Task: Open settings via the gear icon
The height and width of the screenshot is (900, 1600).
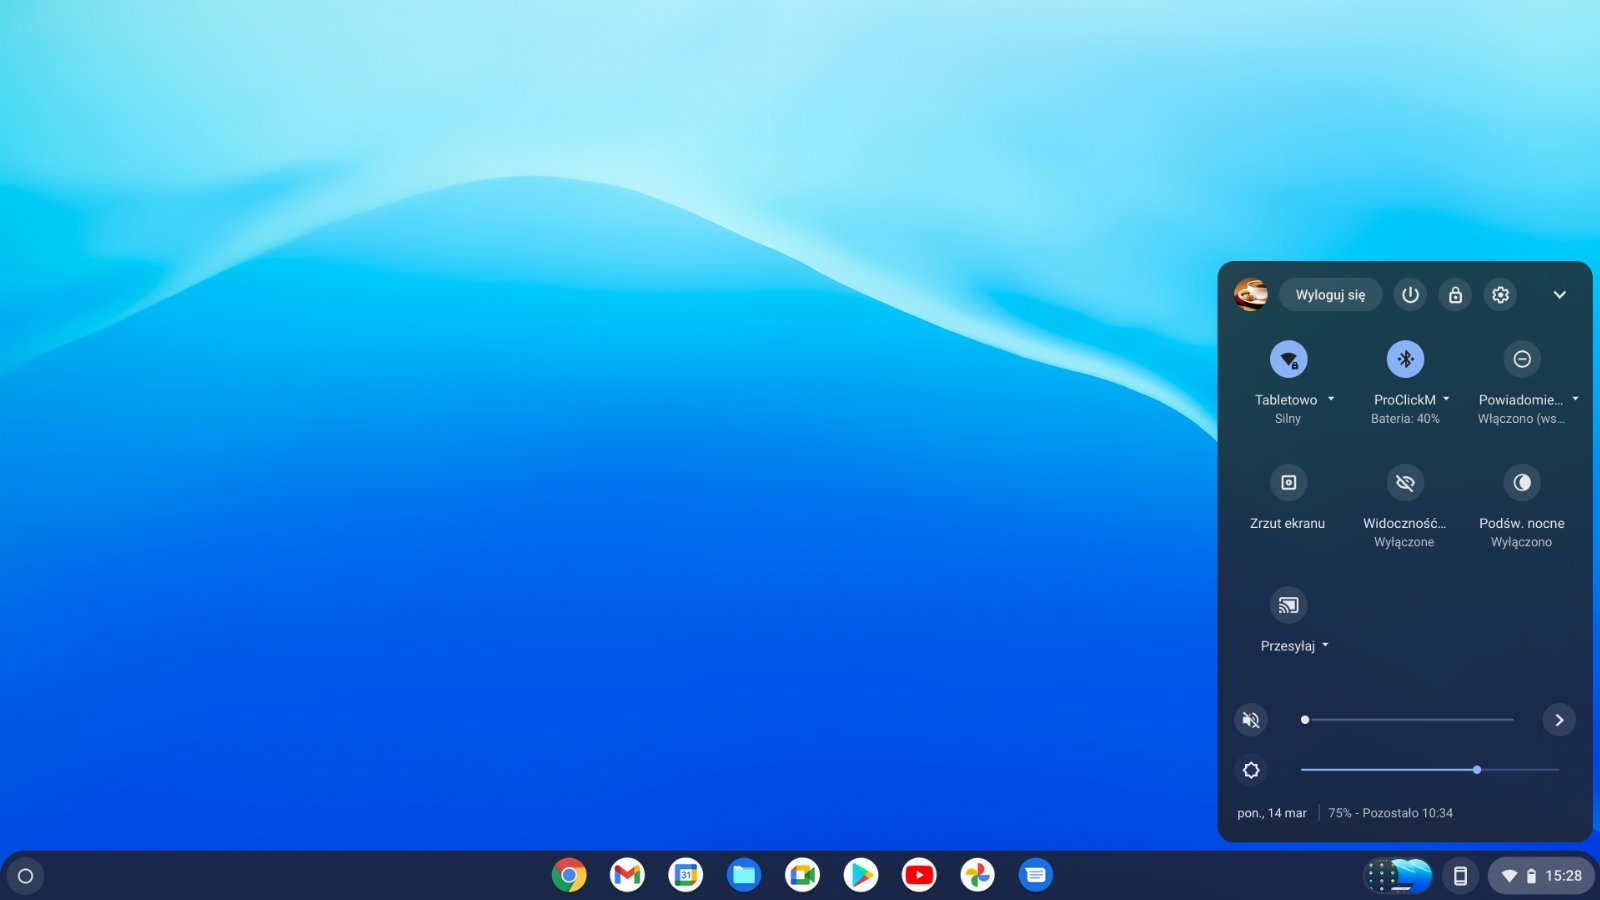Action: coord(1500,295)
